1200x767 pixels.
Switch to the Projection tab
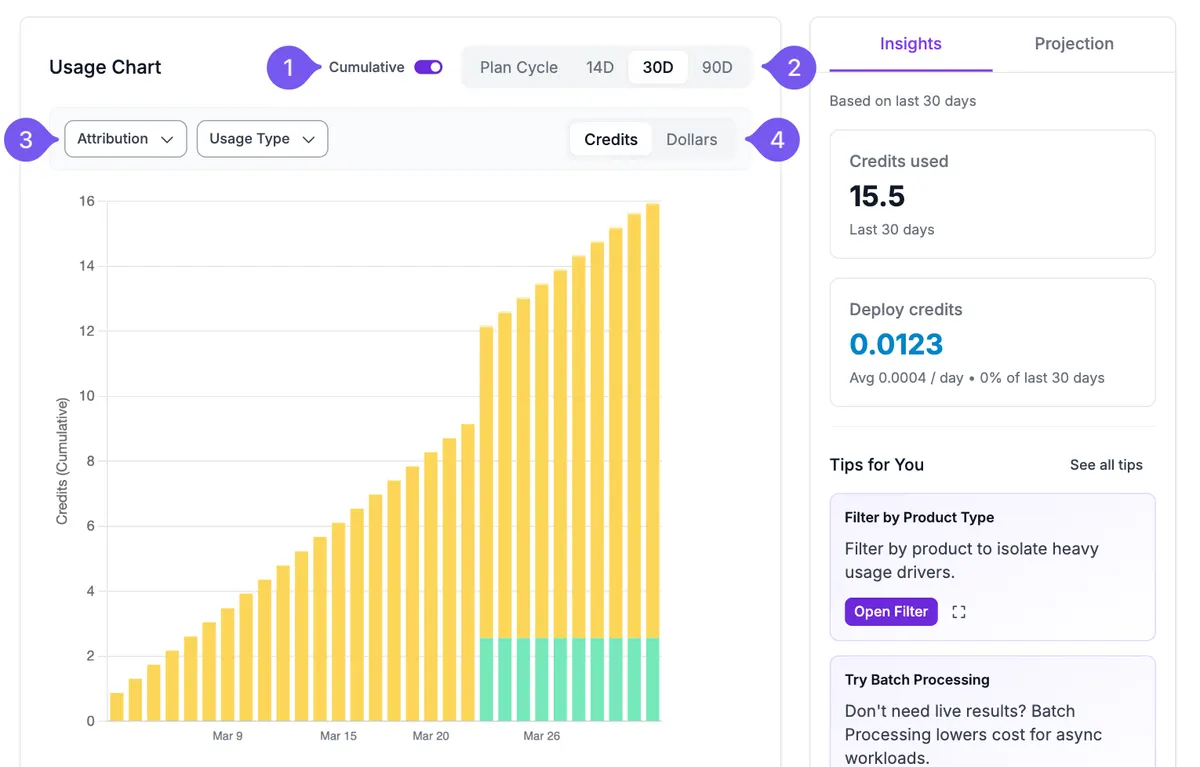point(1074,44)
